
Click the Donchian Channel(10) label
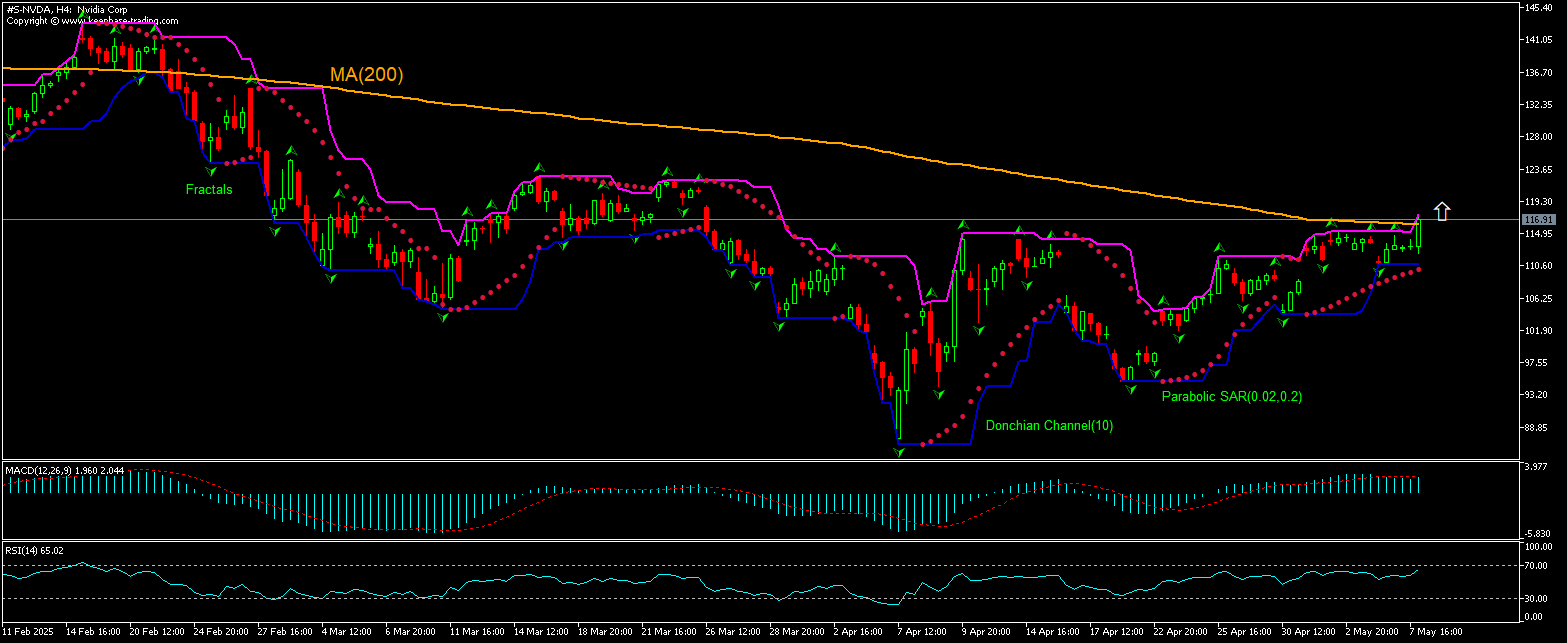click(x=1048, y=425)
